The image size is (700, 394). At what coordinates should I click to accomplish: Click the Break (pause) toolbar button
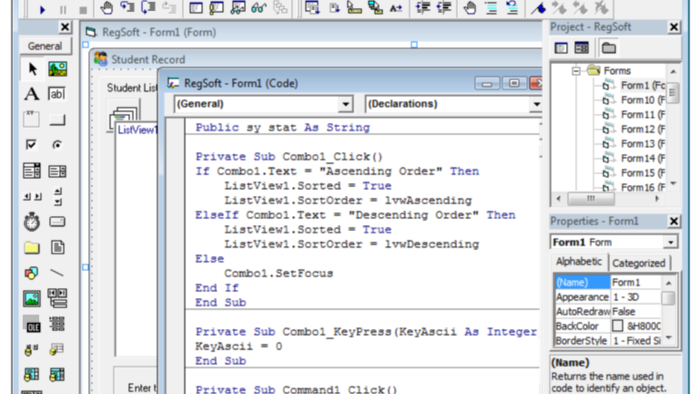click(62, 9)
